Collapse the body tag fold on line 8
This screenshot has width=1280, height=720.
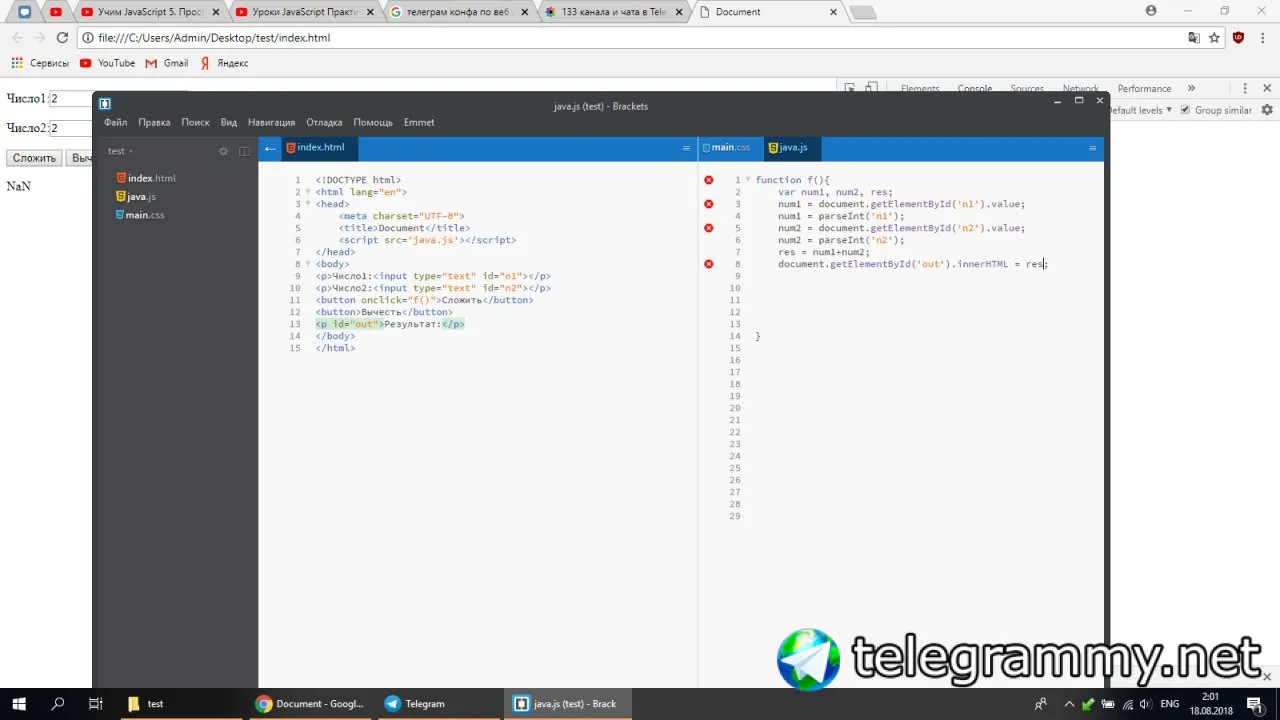[x=308, y=264]
